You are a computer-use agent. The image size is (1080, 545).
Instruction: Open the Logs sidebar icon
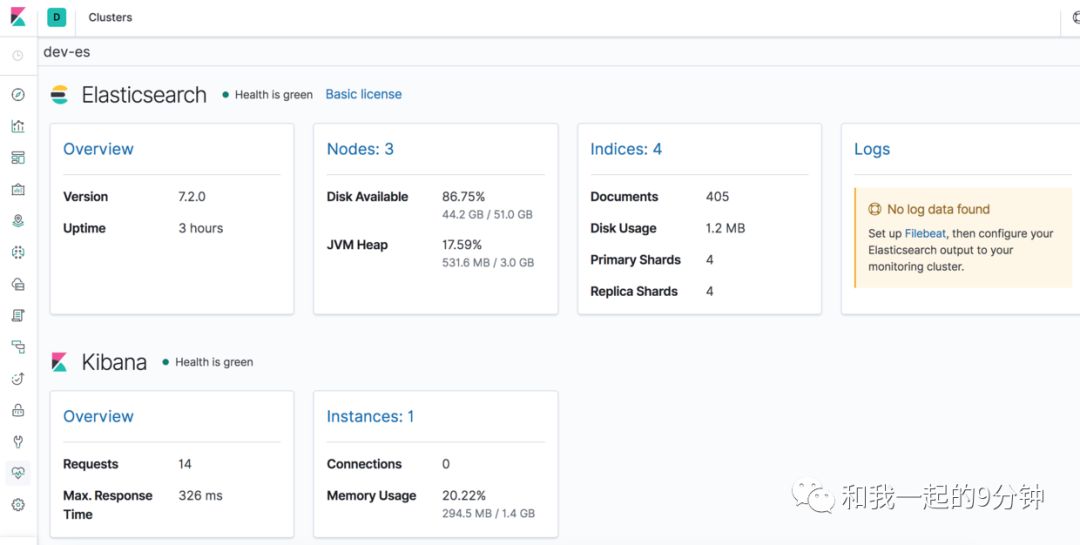click(18, 316)
